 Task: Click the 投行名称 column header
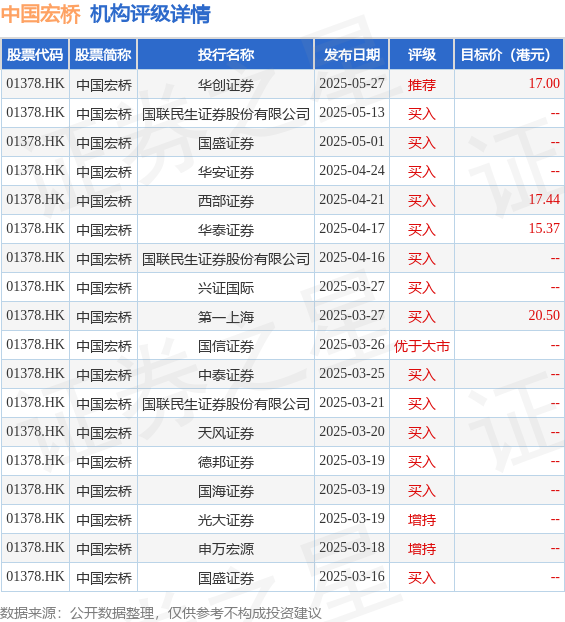(226, 55)
